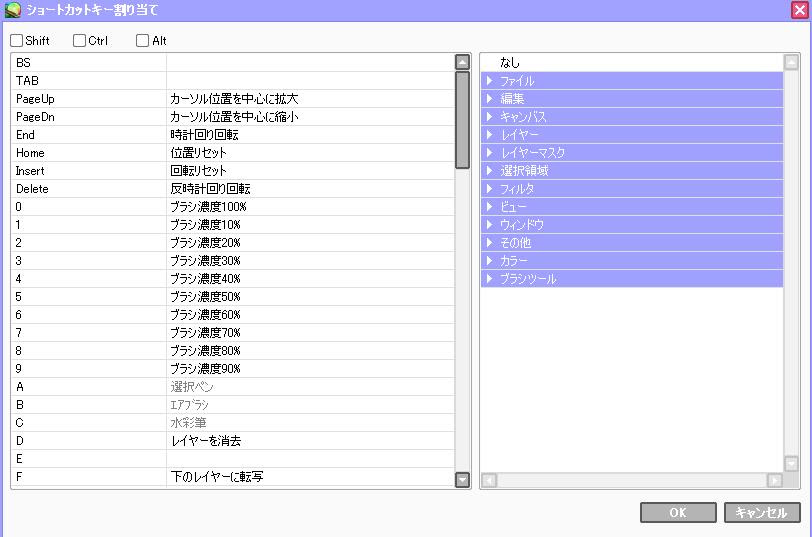
Task: Select the Insert key row
Action: [x=233, y=170]
